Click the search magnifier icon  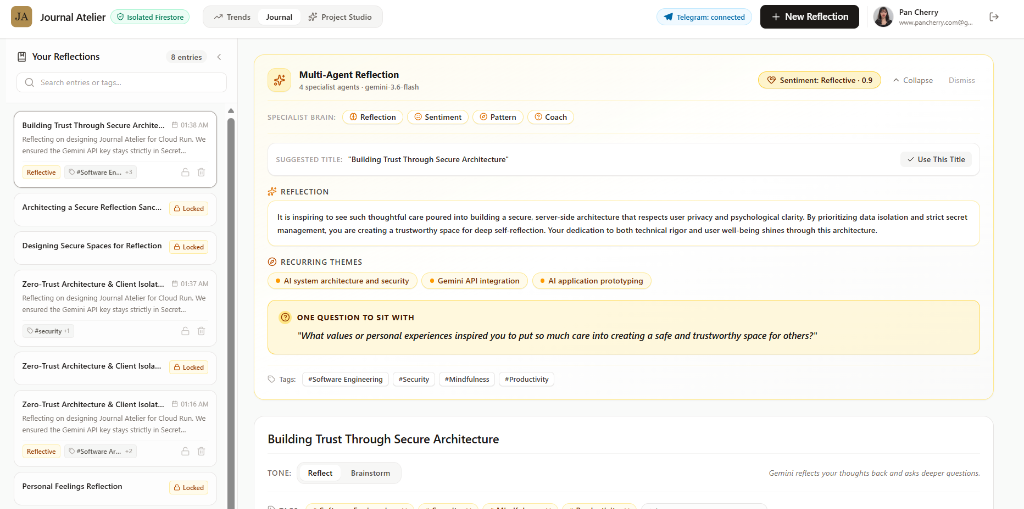coord(29,82)
